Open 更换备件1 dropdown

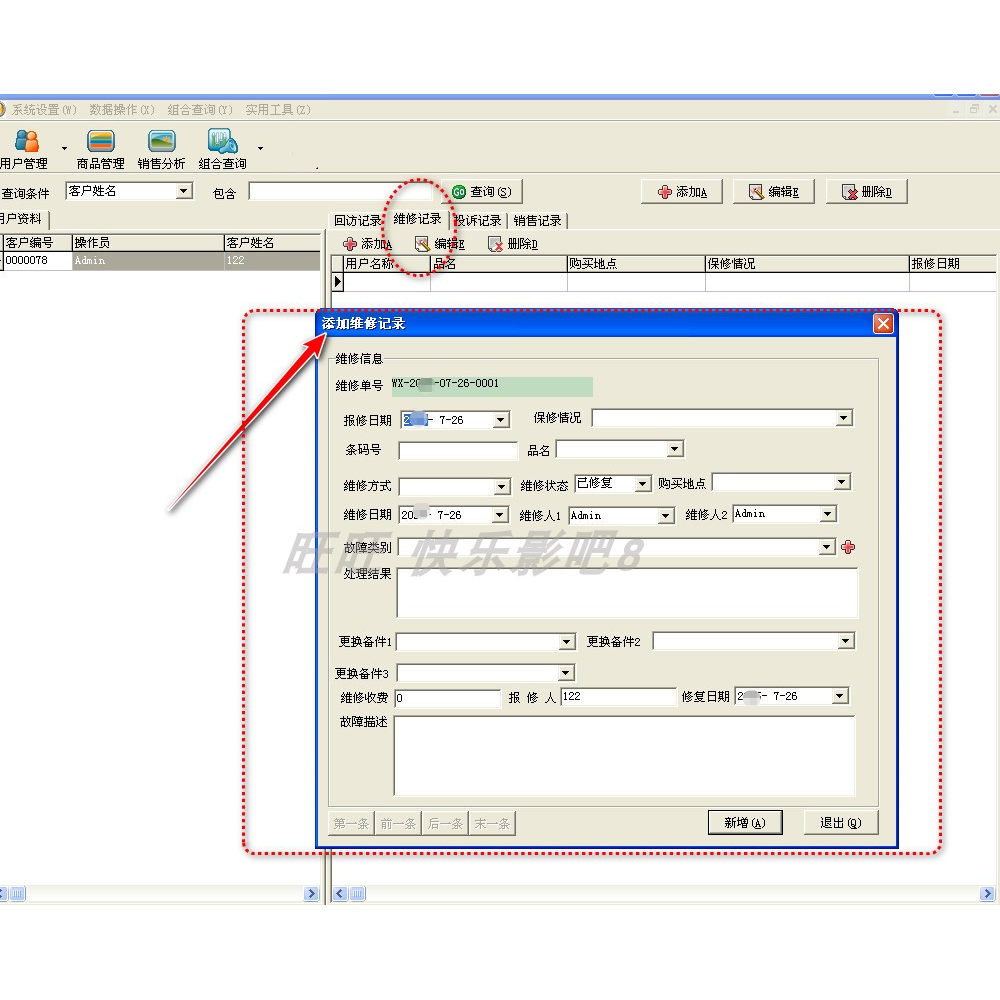point(566,641)
